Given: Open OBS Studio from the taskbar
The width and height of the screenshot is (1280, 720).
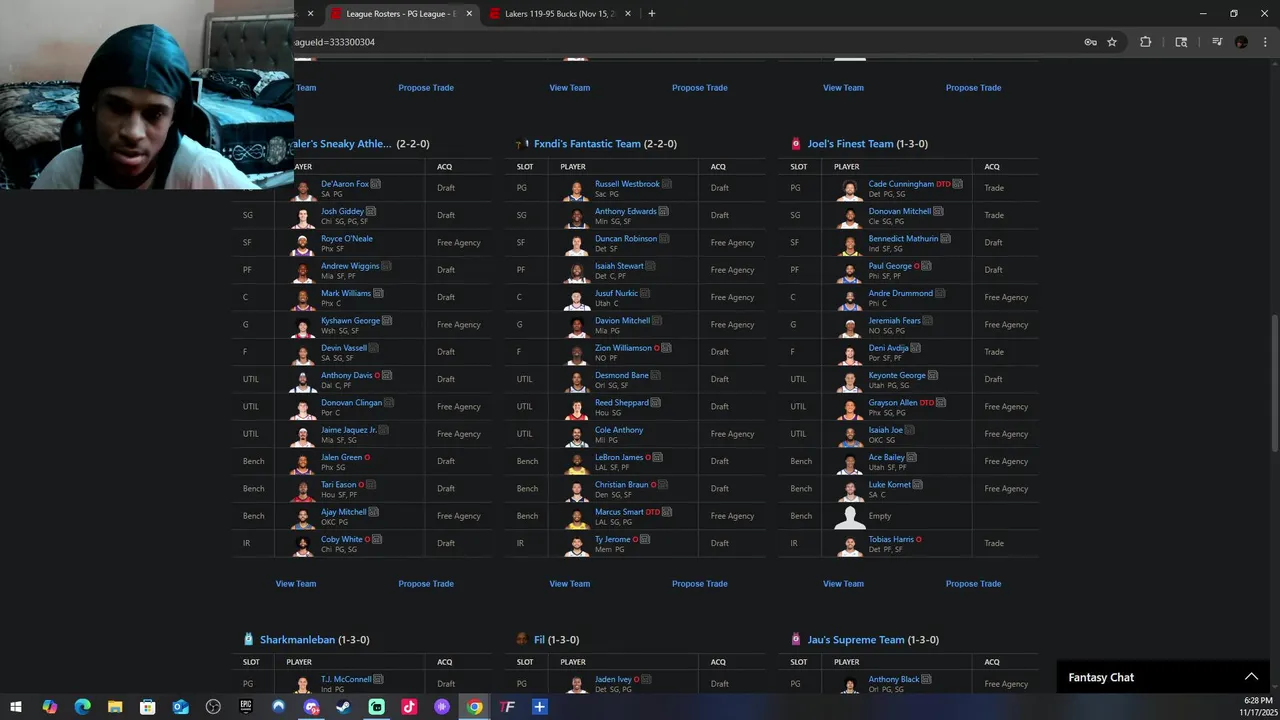Looking at the screenshot, I should click(213, 707).
